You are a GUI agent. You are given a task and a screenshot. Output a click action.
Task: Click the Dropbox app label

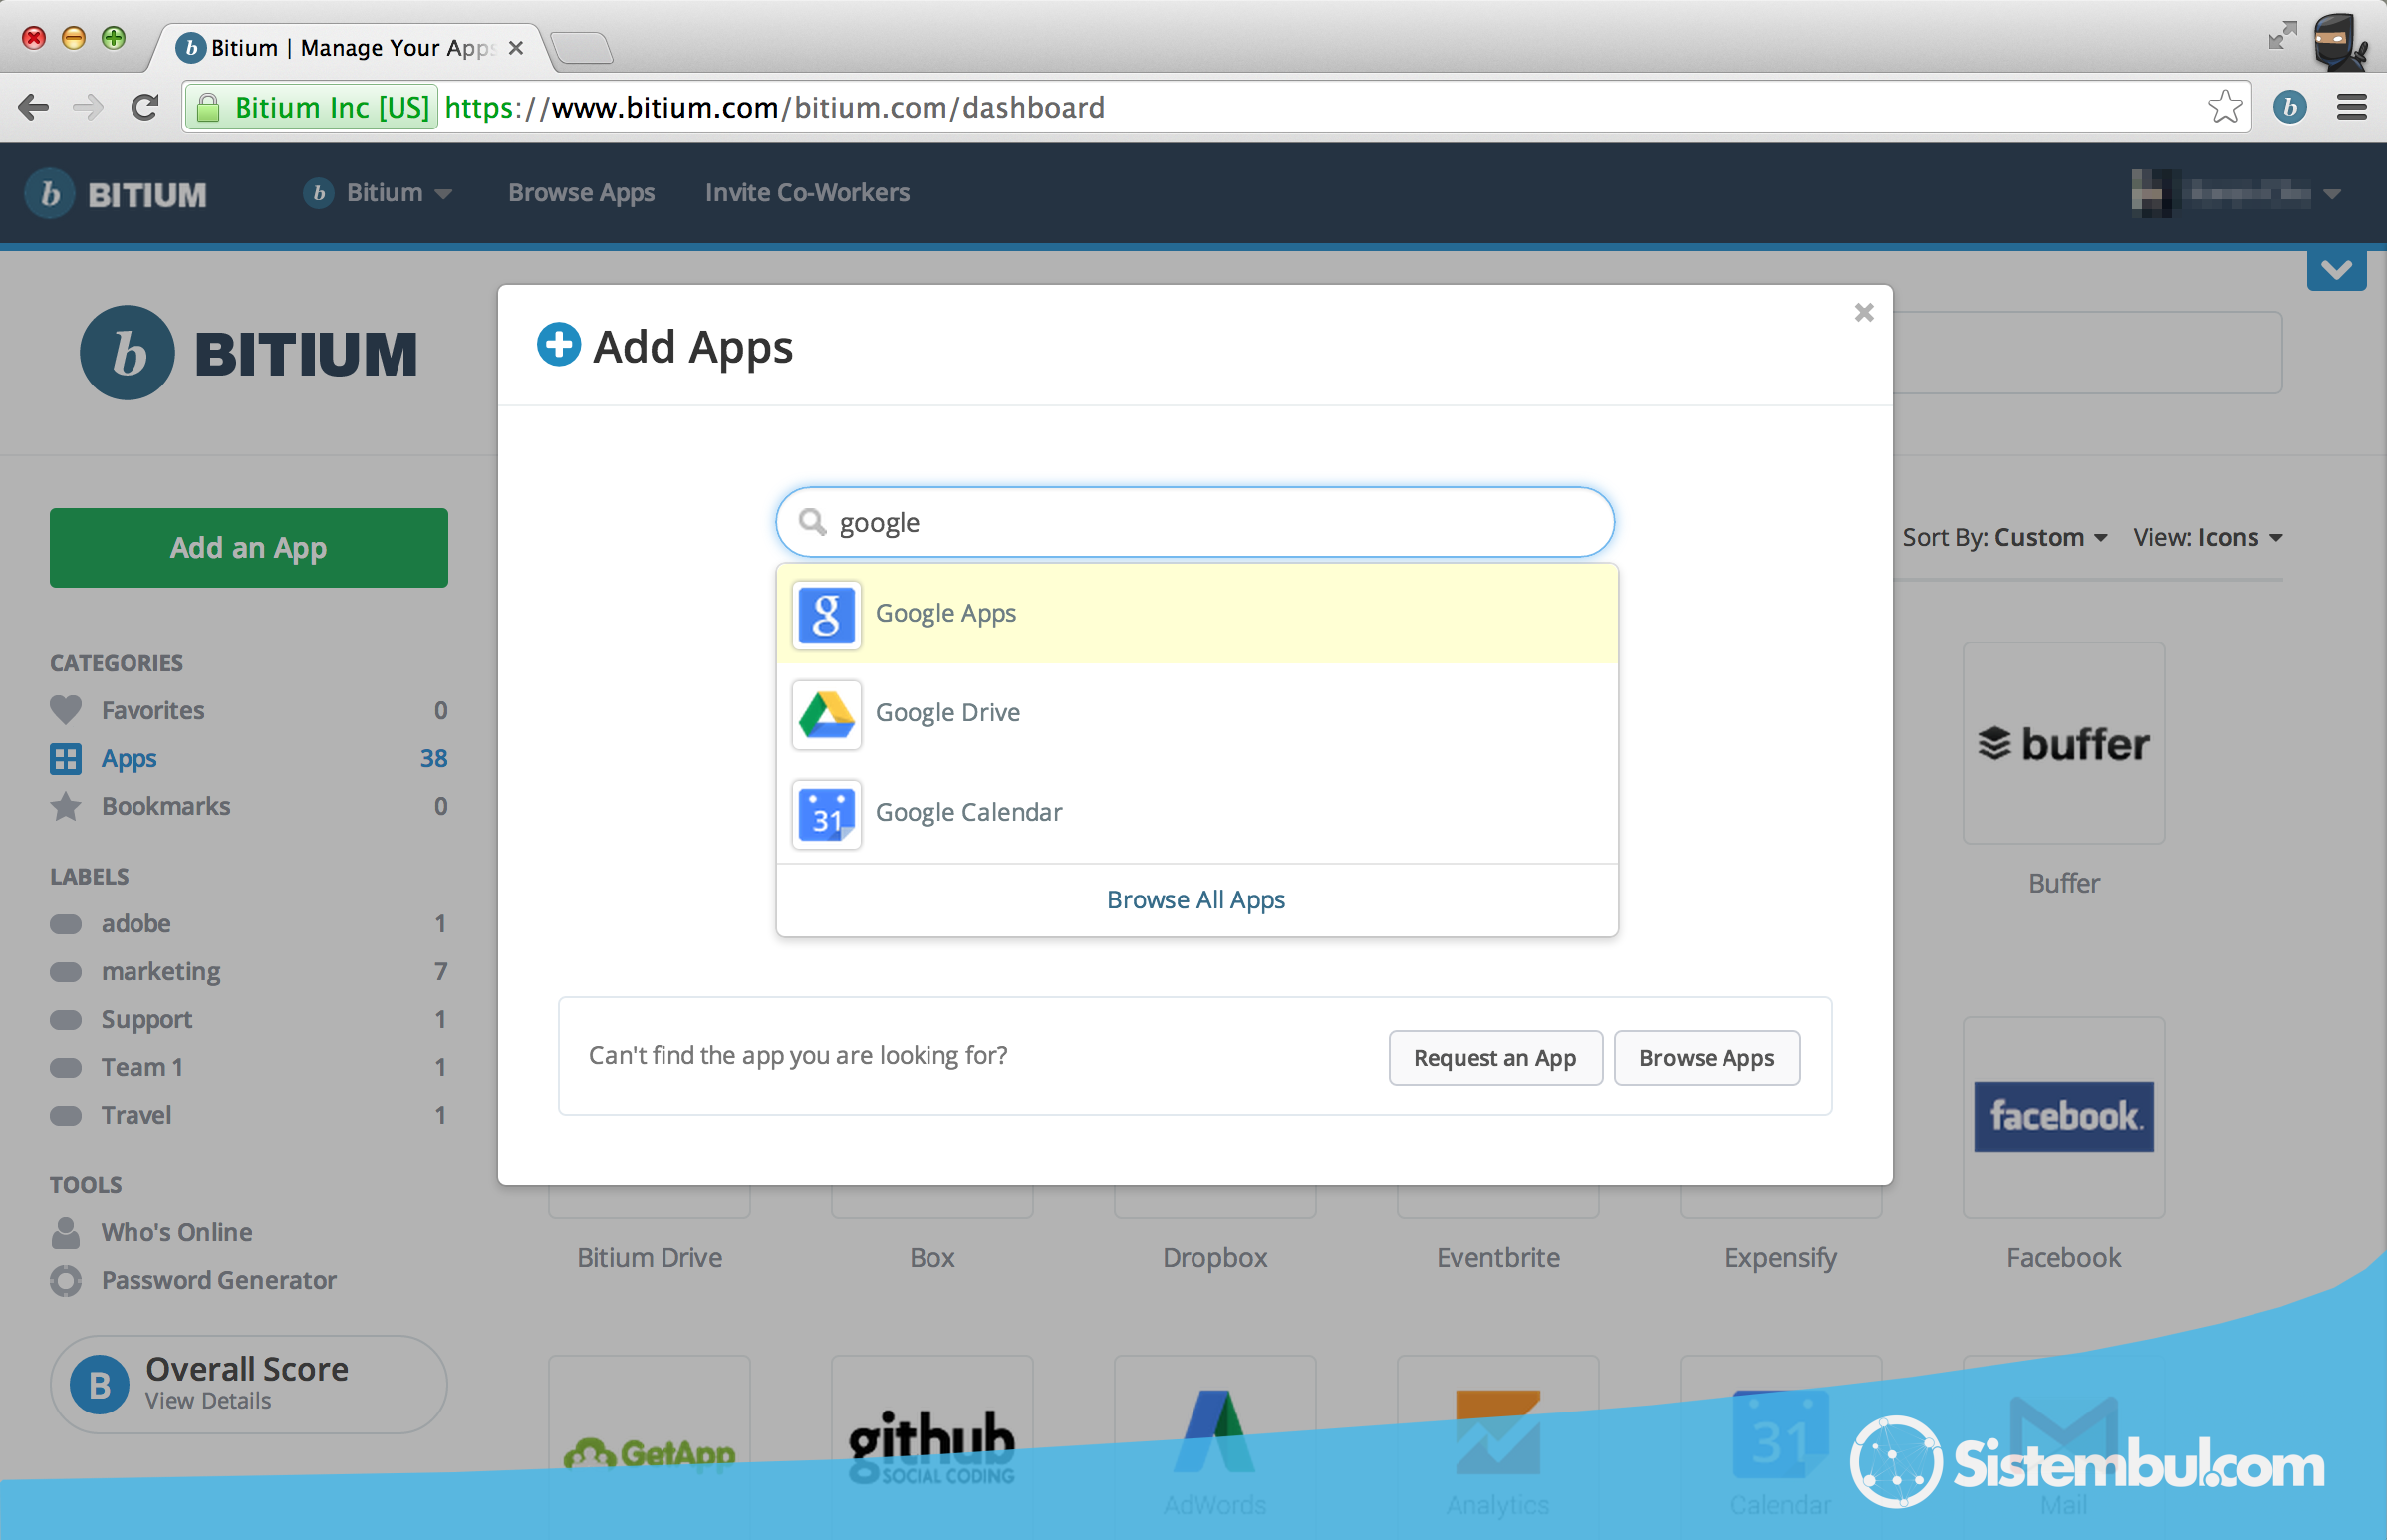point(1214,1258)
